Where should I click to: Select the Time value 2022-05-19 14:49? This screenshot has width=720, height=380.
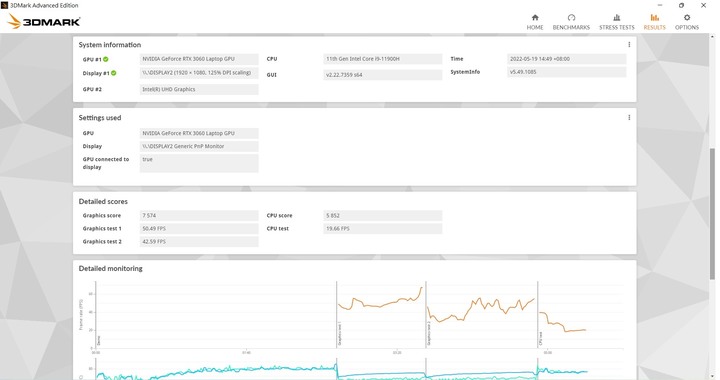567,59
